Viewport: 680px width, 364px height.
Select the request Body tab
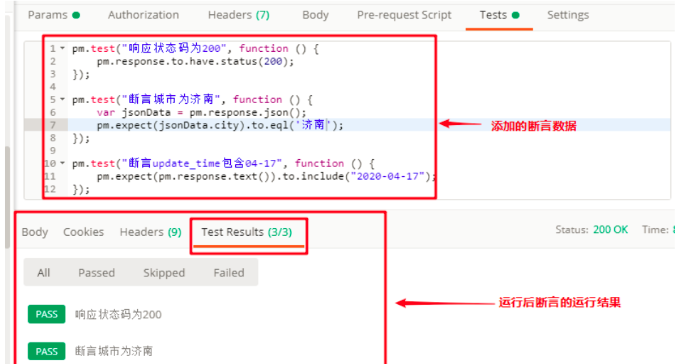pyautogui.click(x=315, y=15)
